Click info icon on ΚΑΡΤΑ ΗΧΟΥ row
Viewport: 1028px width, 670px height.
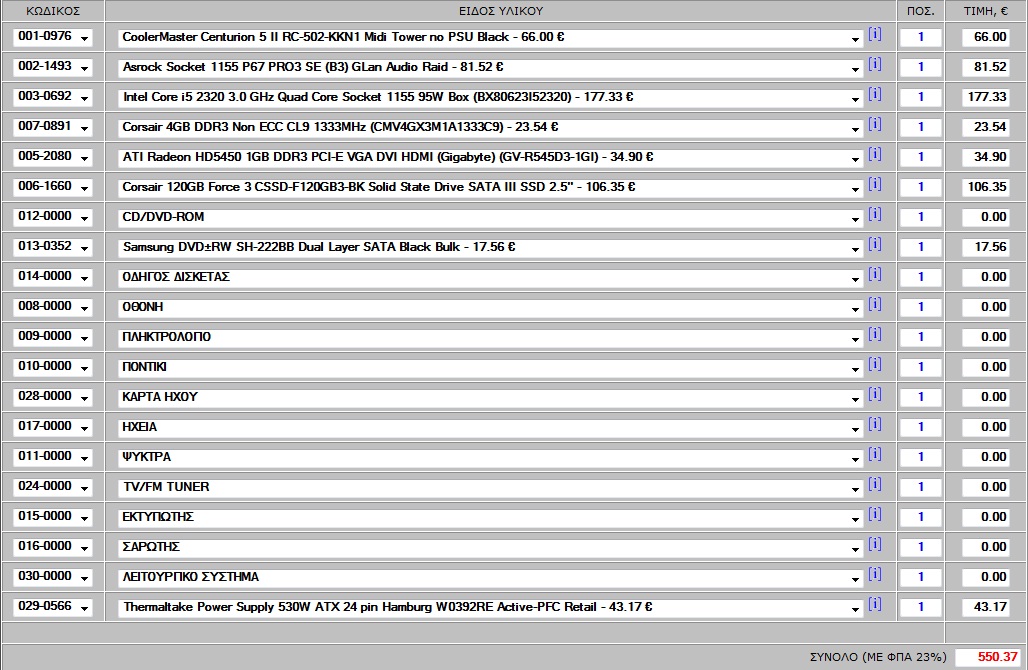click(x=875, y=395)
